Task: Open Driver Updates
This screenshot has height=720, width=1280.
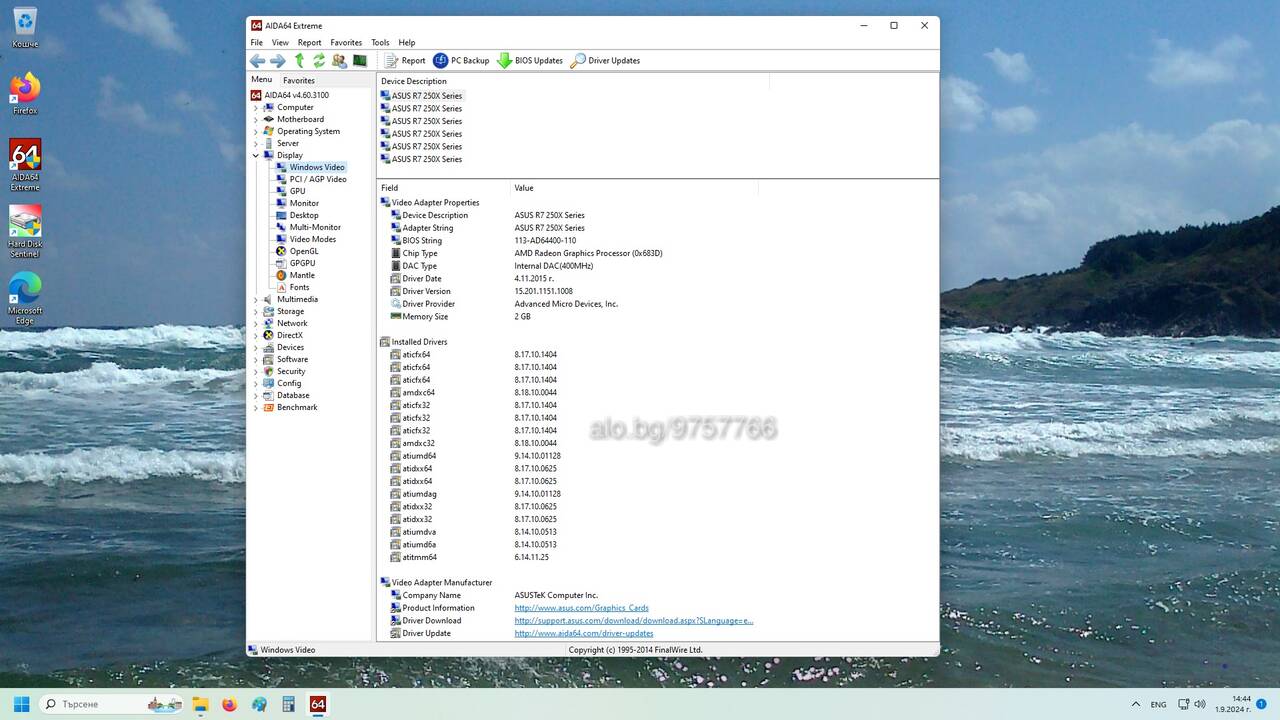Action: 605,61
